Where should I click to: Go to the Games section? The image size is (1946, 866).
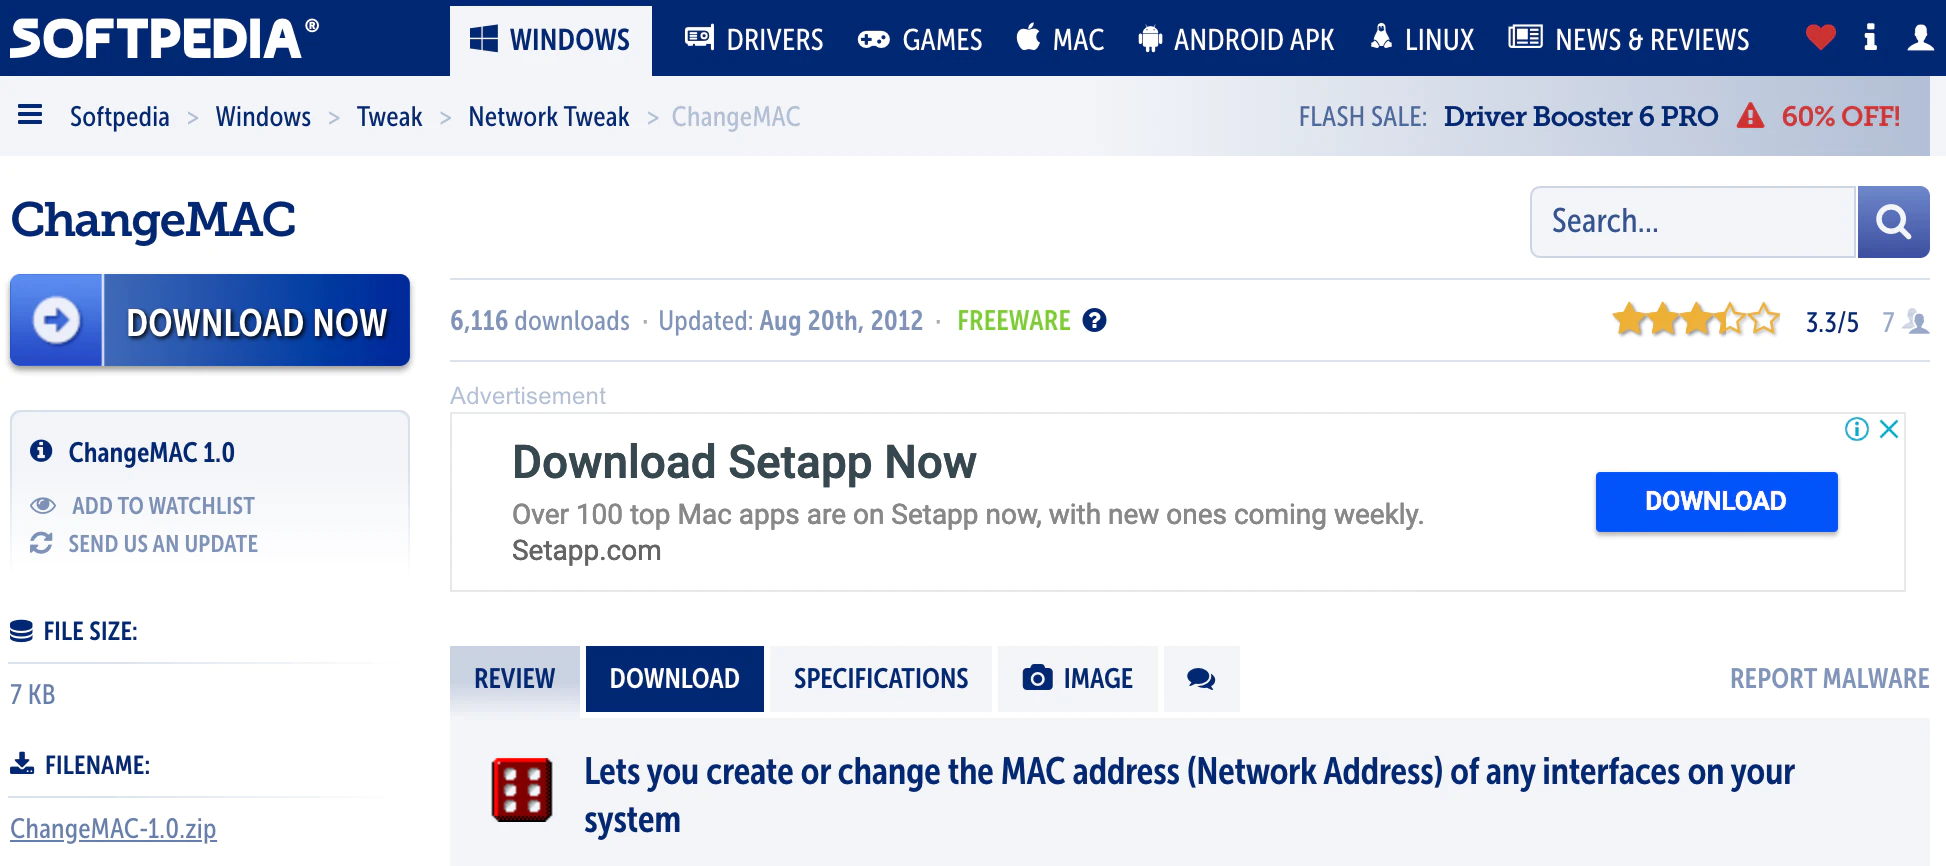[x=920, y=40]
